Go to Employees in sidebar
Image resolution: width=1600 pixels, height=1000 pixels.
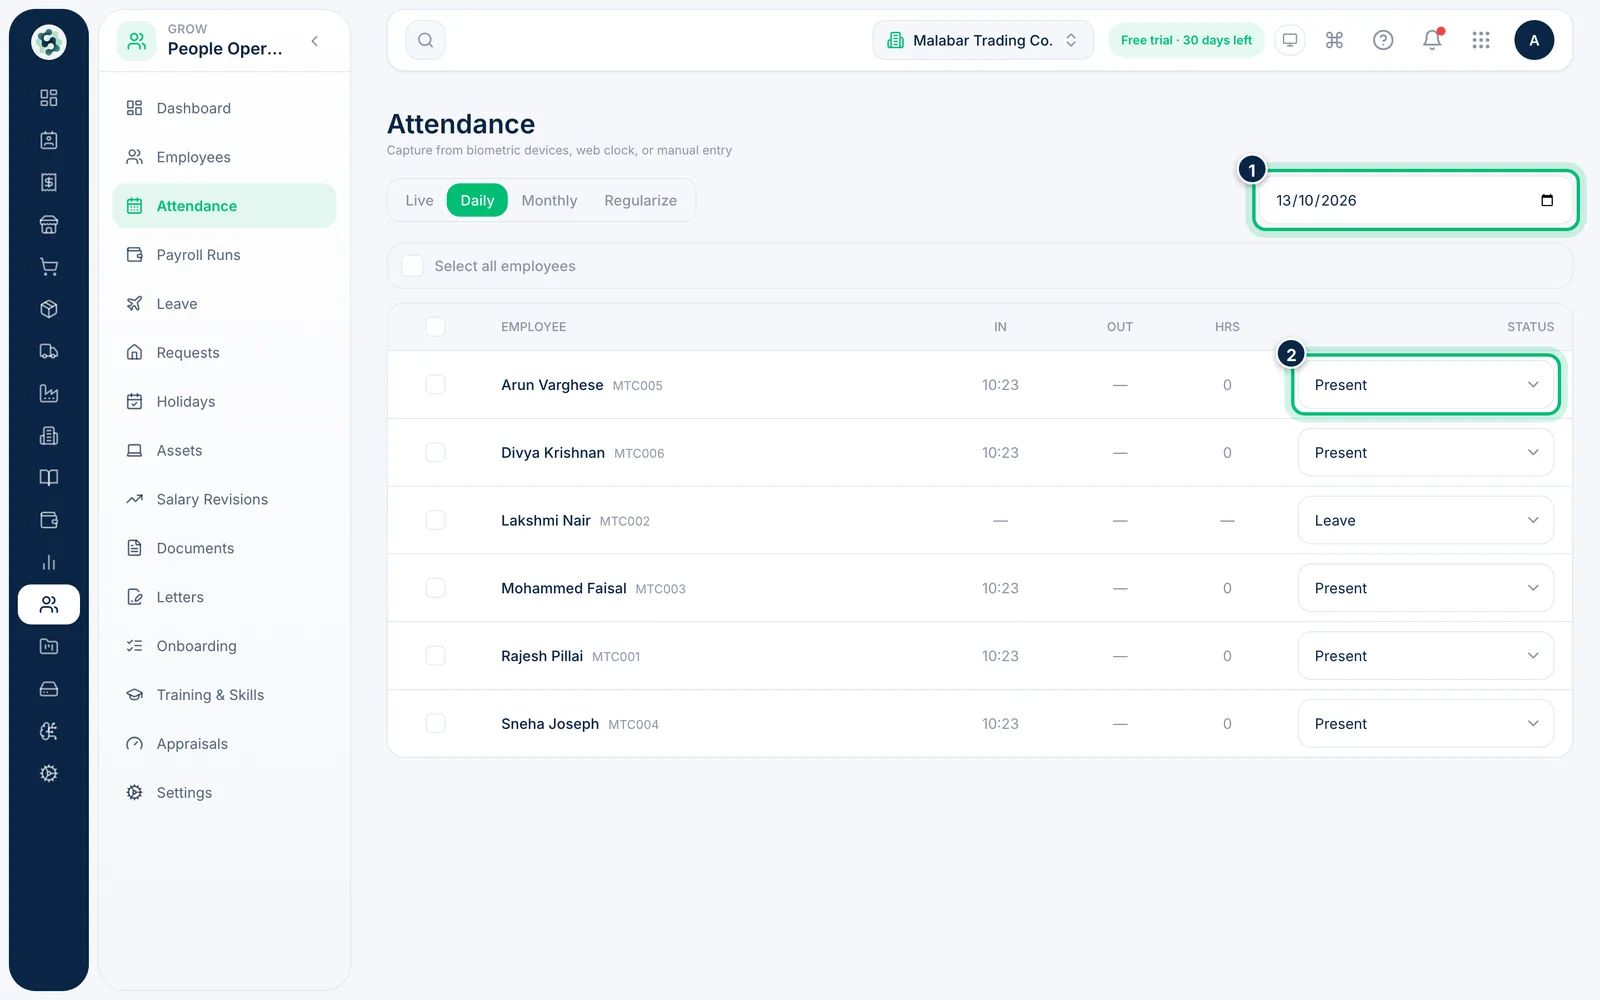224,157
